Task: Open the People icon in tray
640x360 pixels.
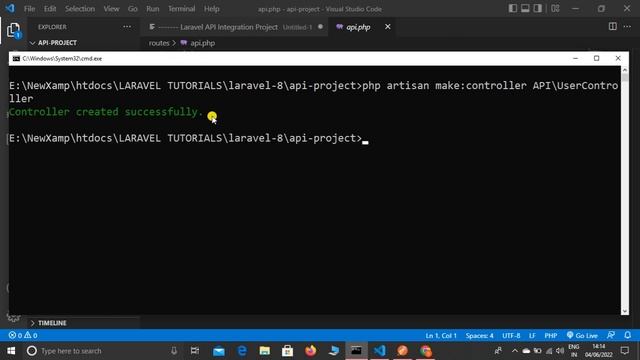Action: coord(498,351)
